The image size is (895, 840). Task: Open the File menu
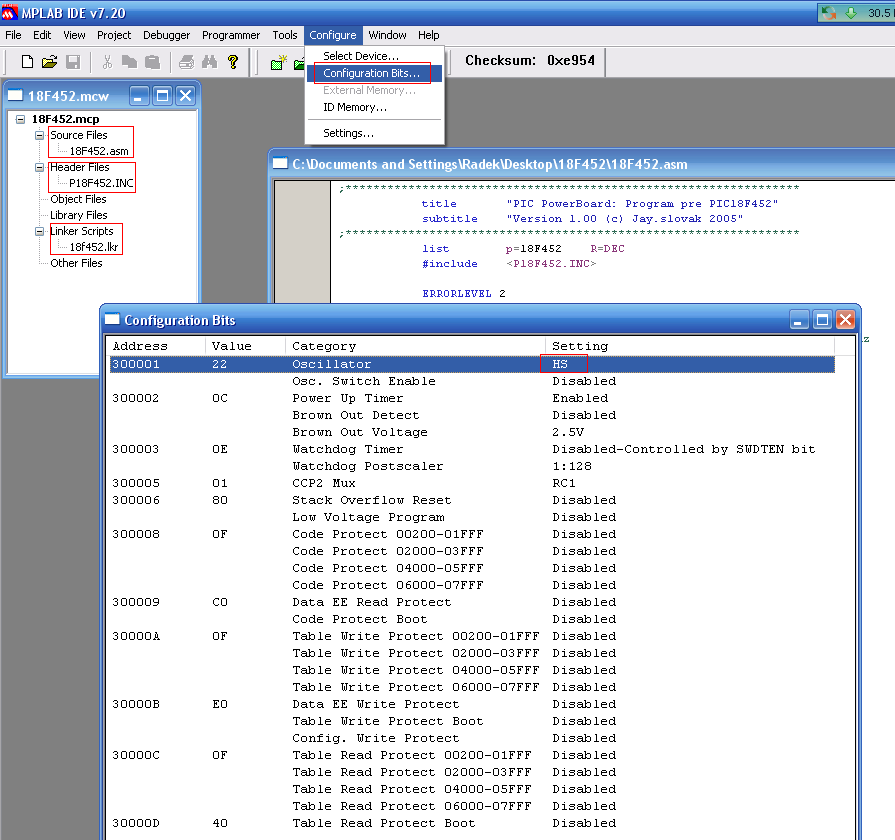(13, 35)
